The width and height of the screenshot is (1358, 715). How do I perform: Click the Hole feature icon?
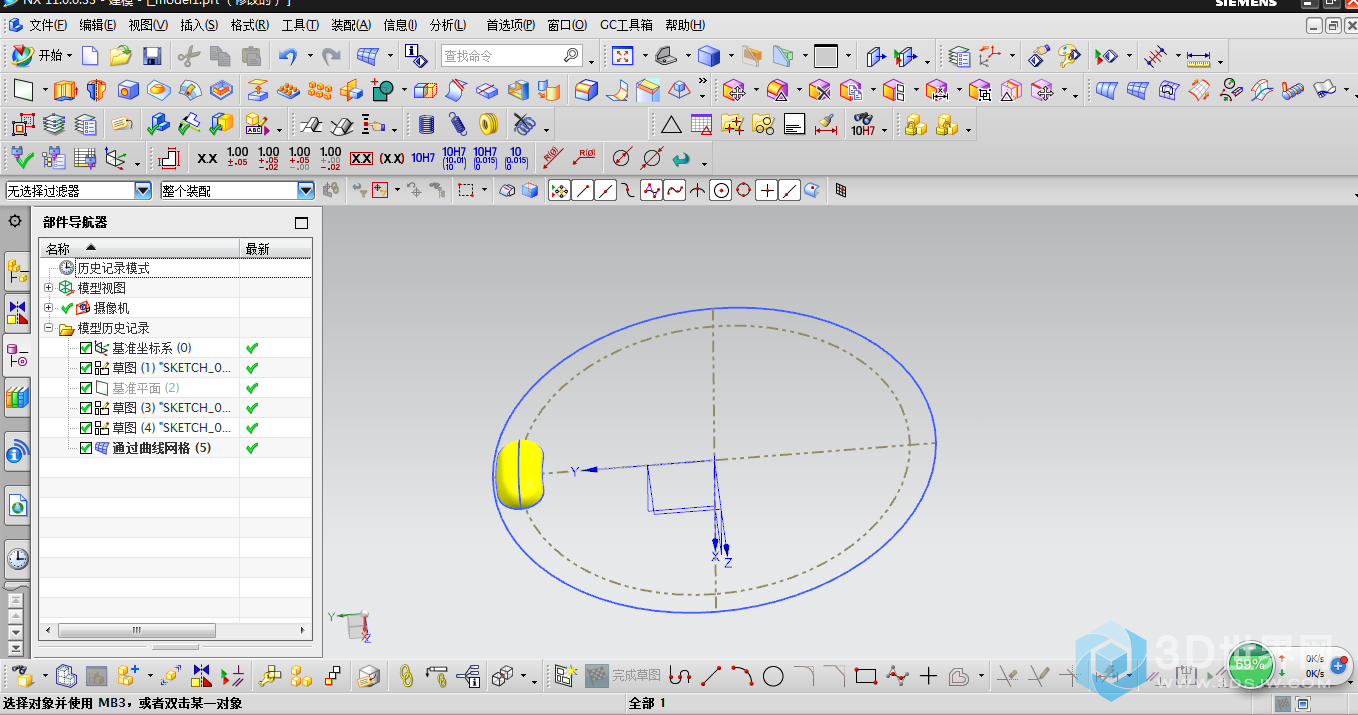click(x=128, y=91)
